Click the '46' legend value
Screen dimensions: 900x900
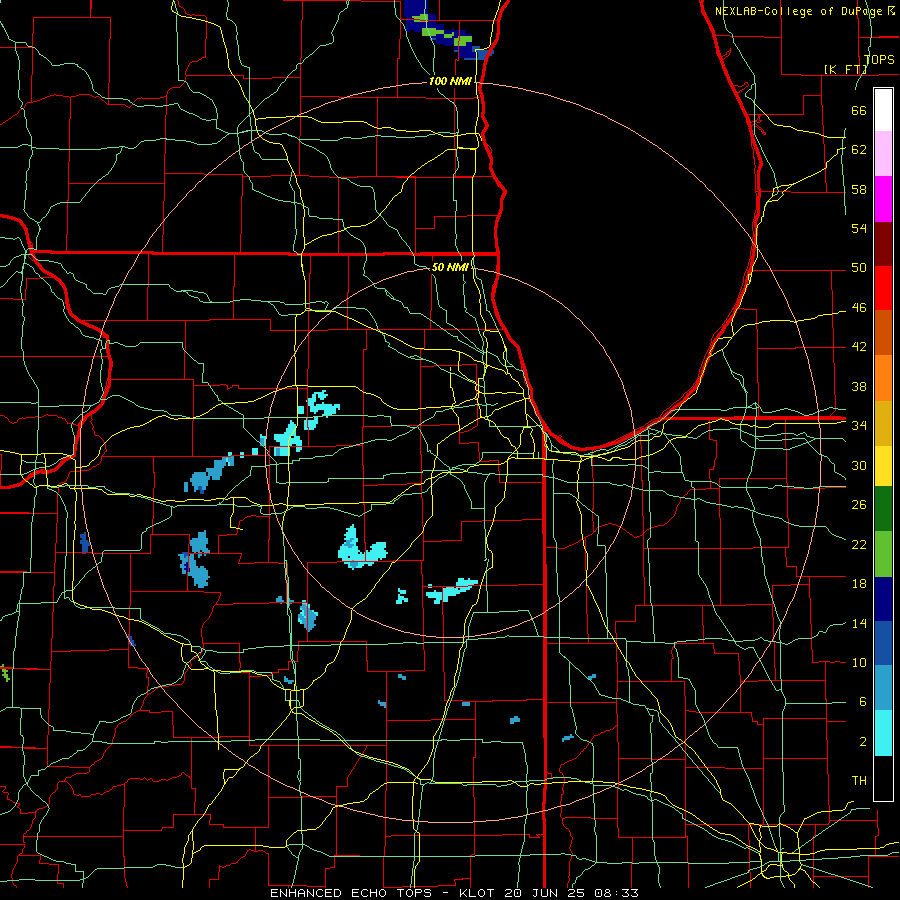pyautogui.click(x=859, y=308)
